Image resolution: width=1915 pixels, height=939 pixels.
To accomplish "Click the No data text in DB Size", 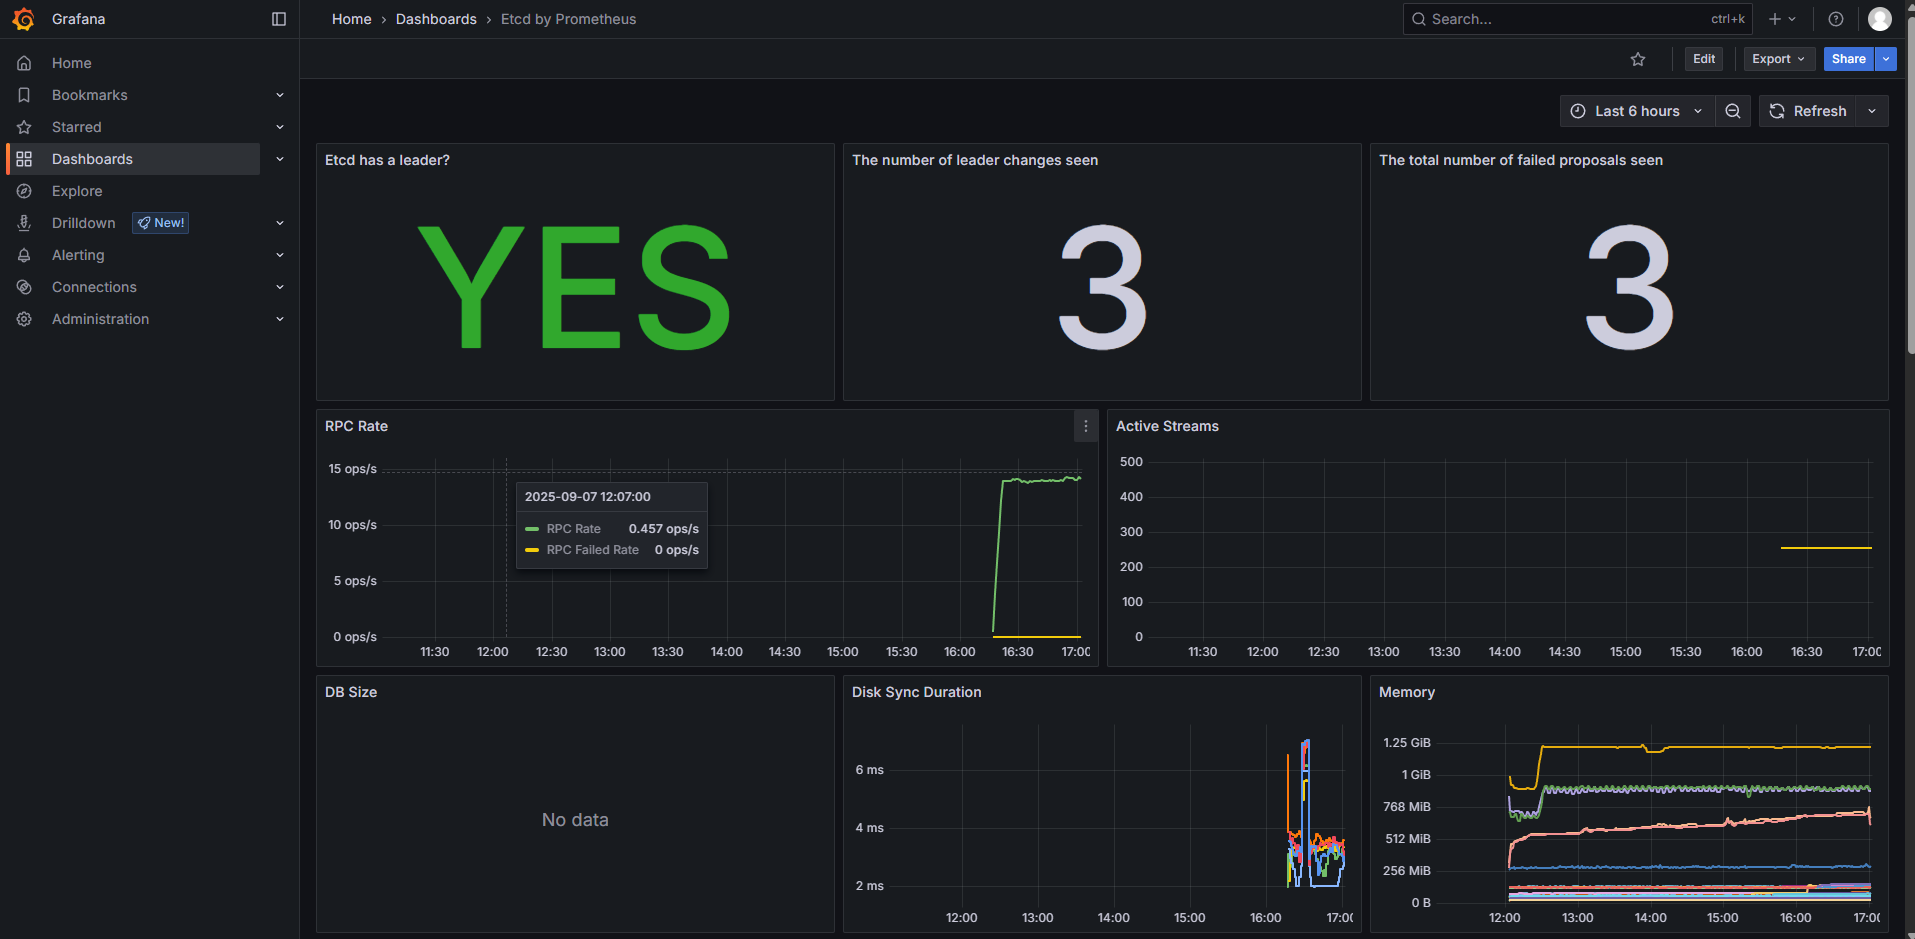I will pos(575,820).
